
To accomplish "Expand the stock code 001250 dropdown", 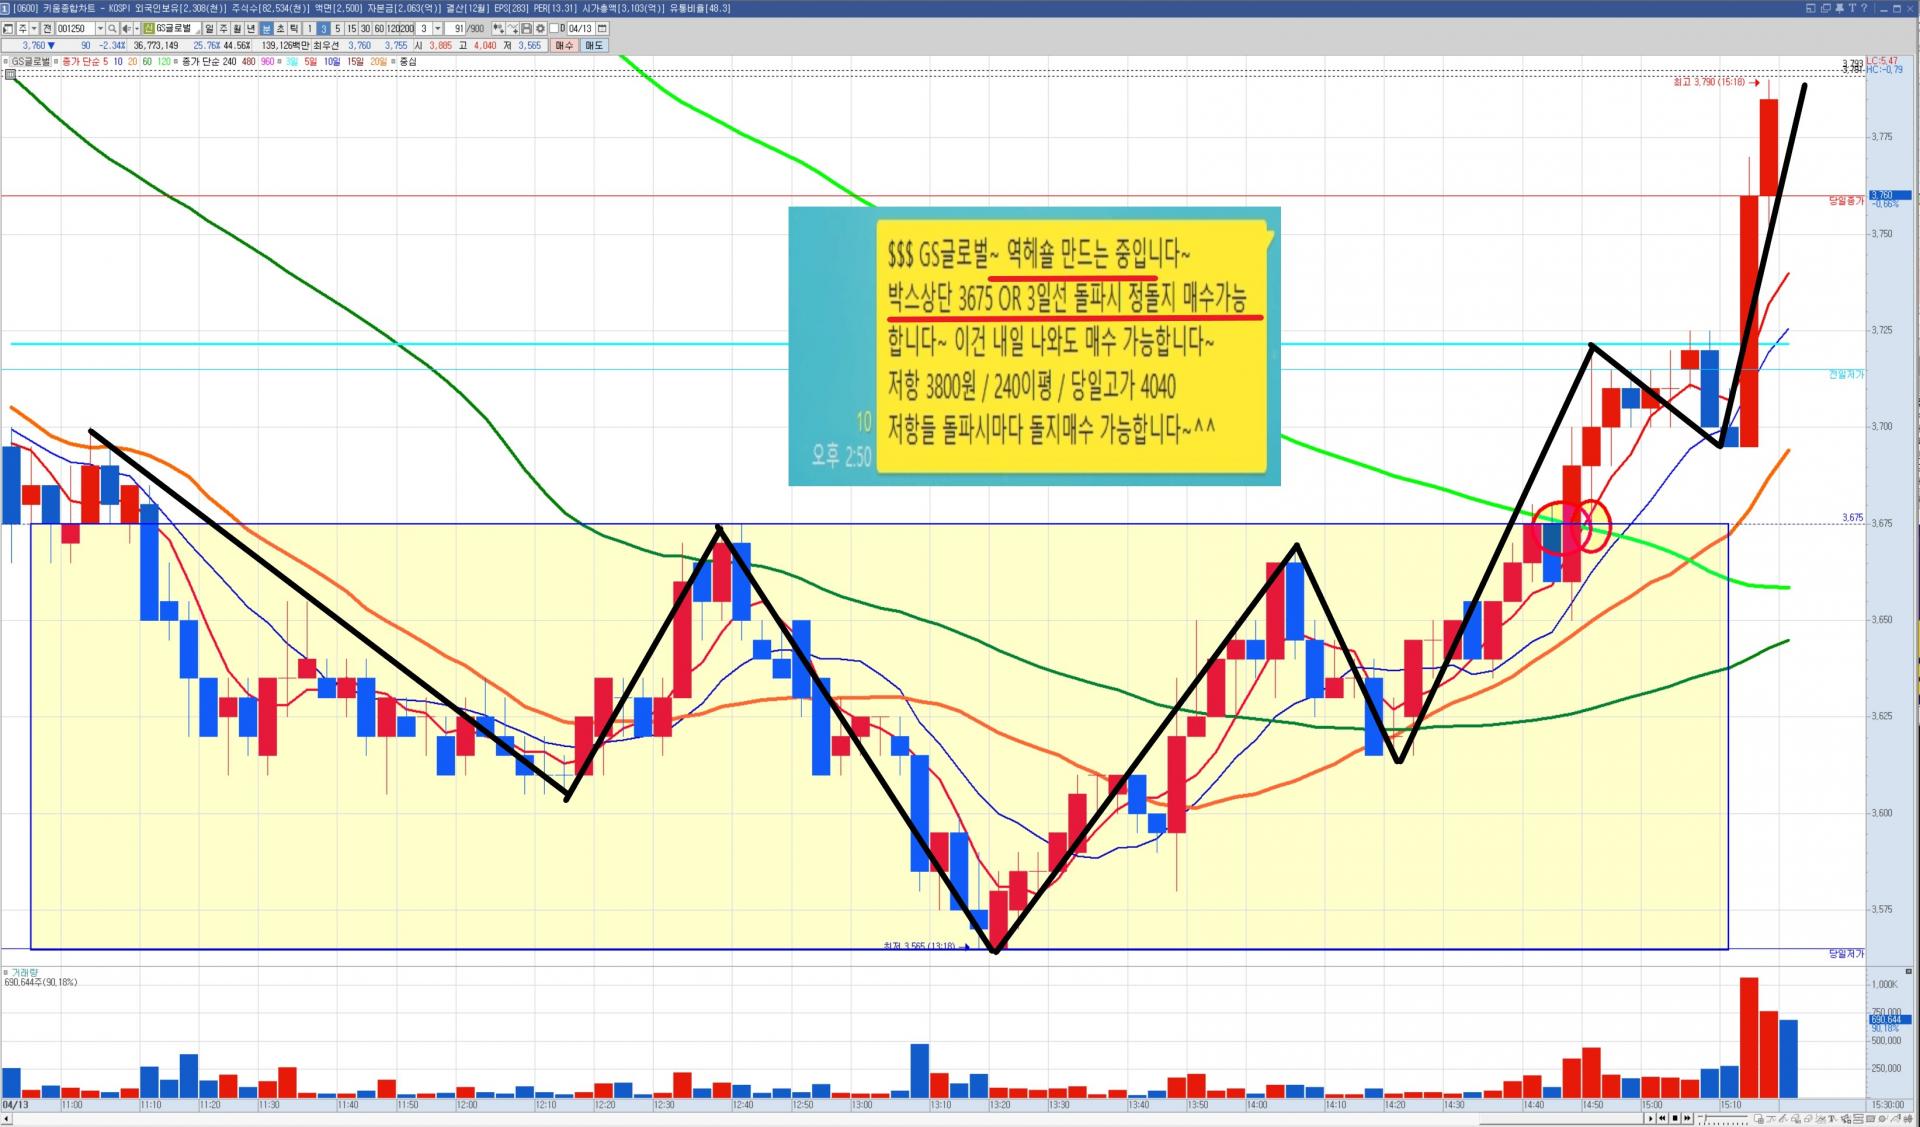I will [x=100, y=29].
